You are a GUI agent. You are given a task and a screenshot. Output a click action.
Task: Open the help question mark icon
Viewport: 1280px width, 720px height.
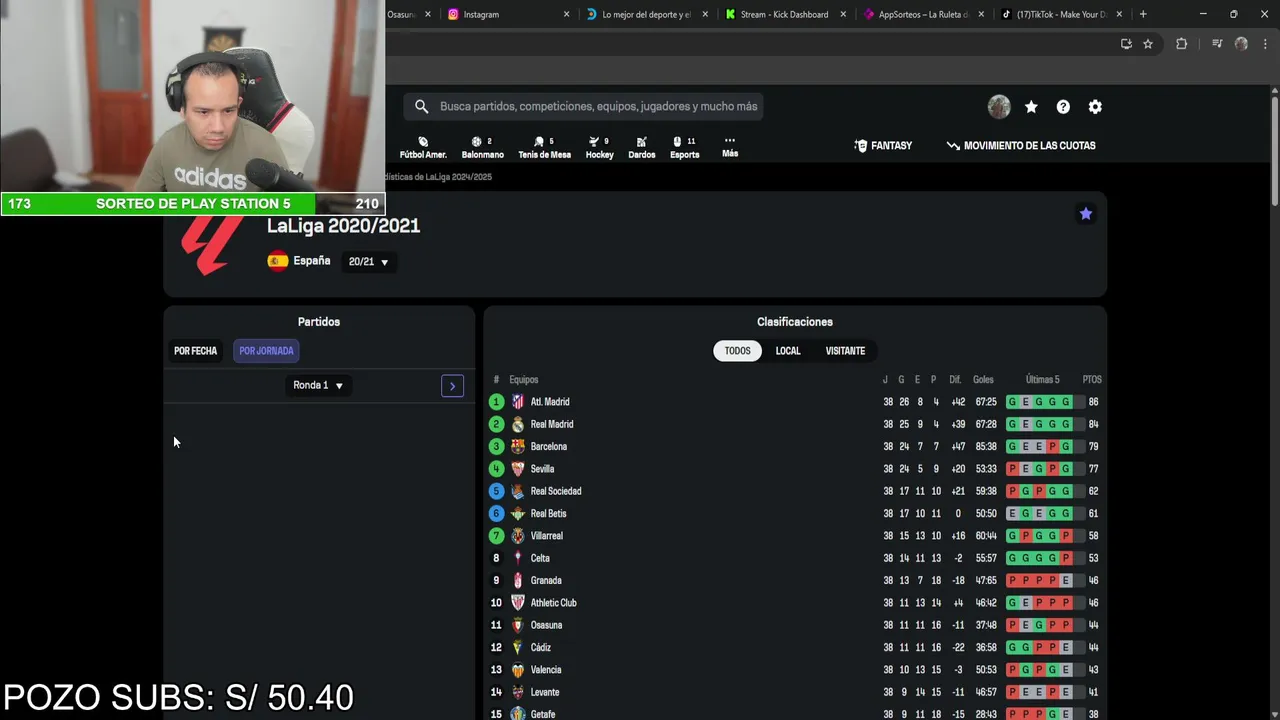[1063, 107]
